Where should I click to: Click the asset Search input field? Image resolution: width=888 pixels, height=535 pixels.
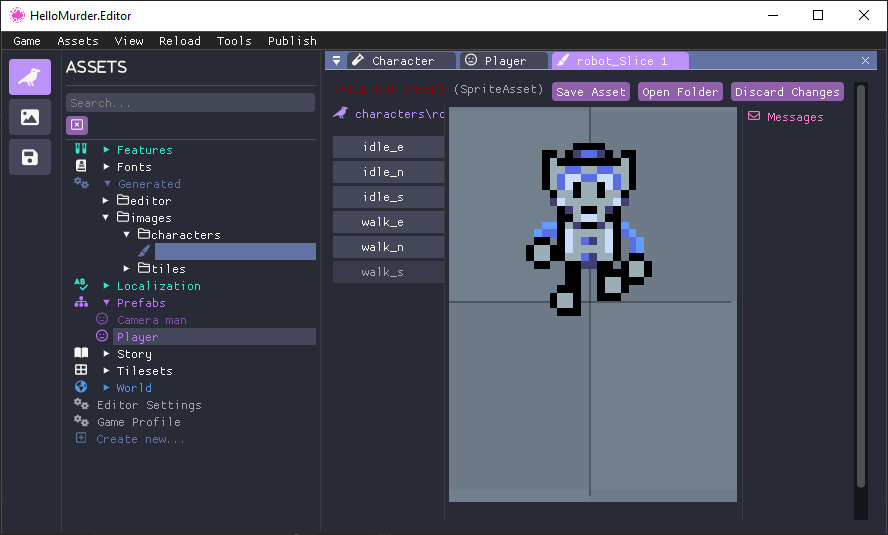tap(190, 103)
